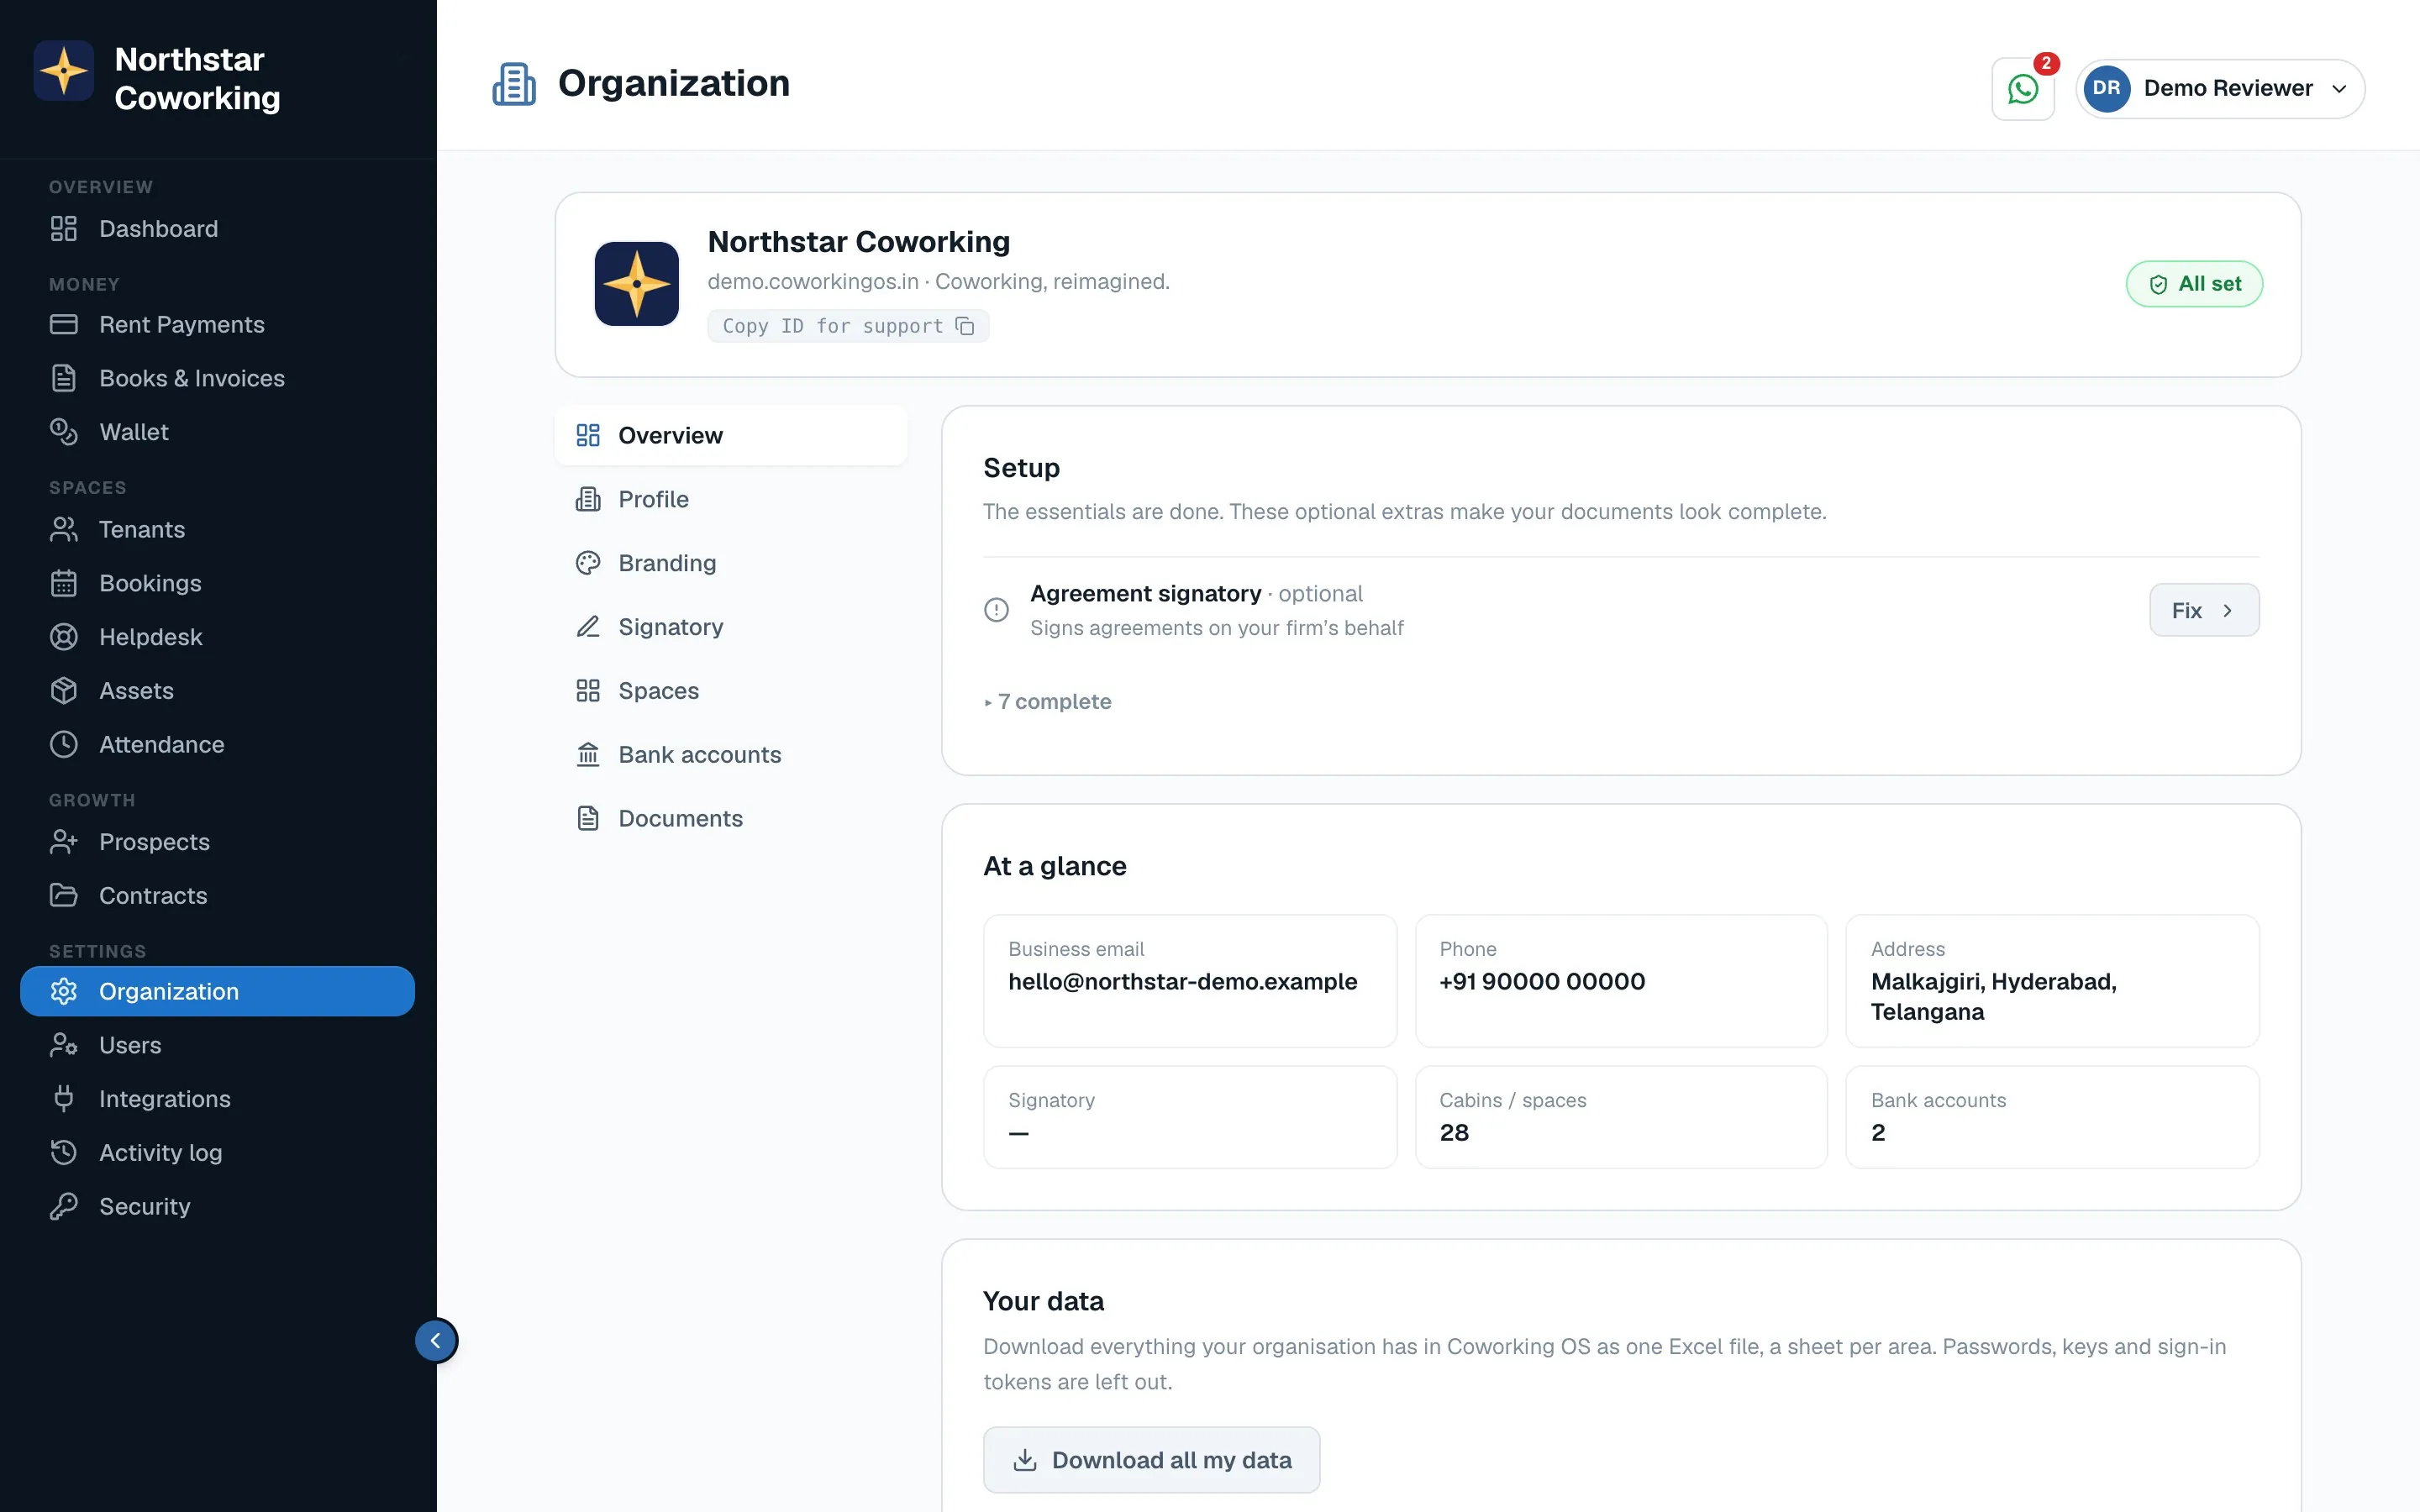Select the Overview tab
The width and height of the screenshot is (2420, 1512).
point(731,436)
